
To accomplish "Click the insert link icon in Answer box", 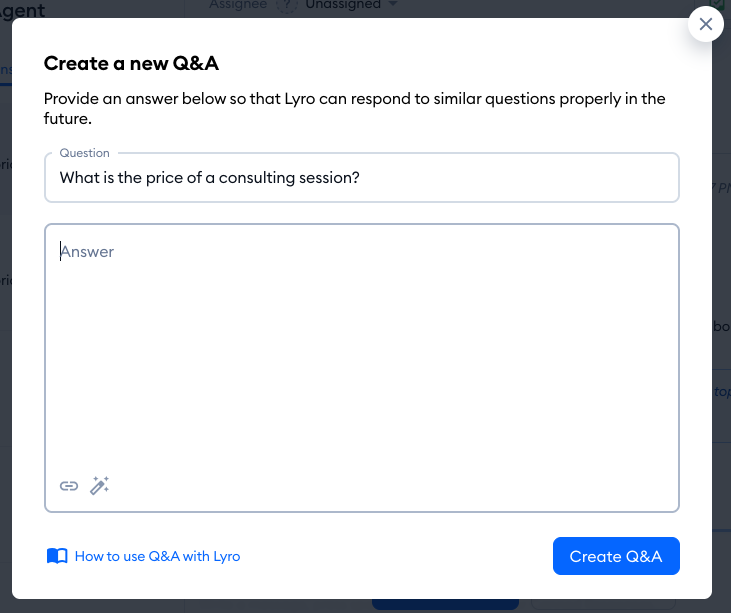I will 69,486.
